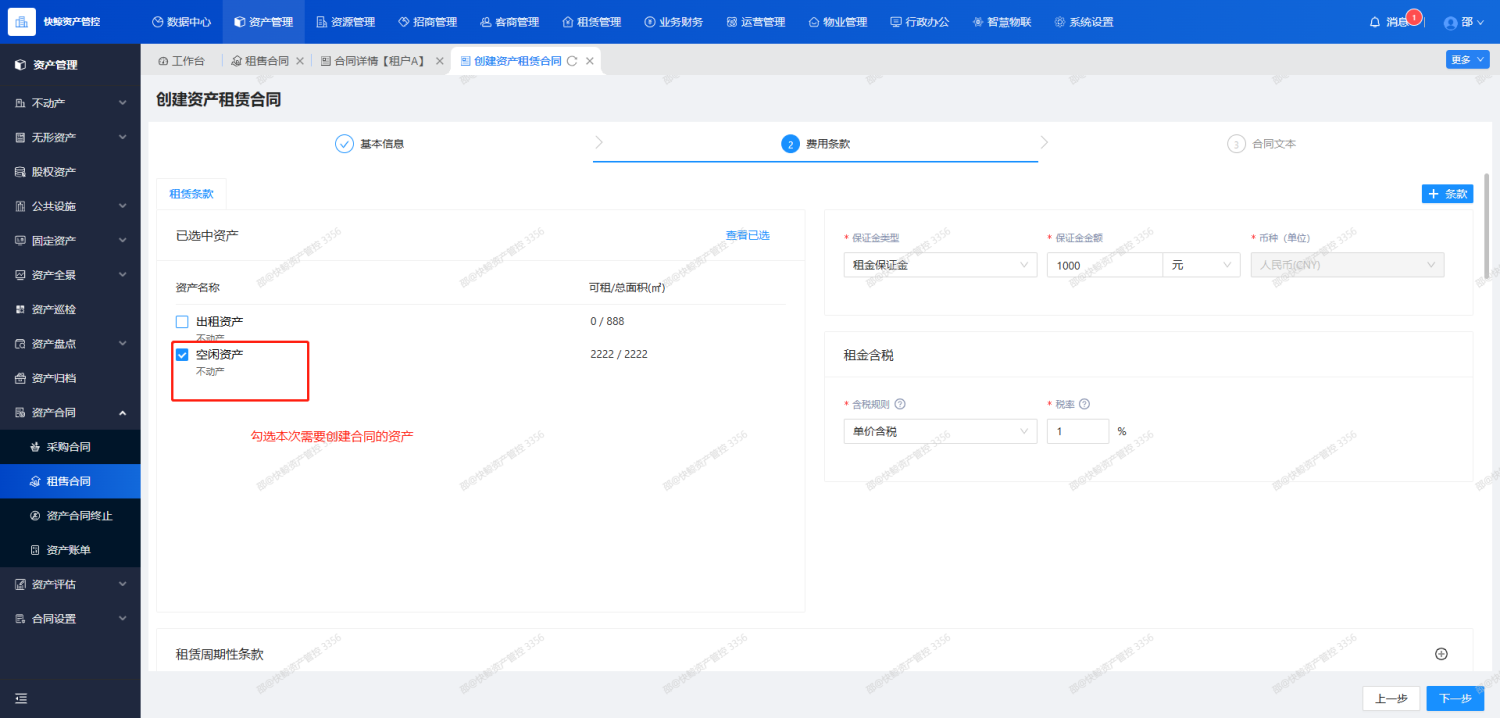This screenshot has height=718, width=1500.
Task: Open the 智慧物联 top menu
Action: (x=1001, y=22)
